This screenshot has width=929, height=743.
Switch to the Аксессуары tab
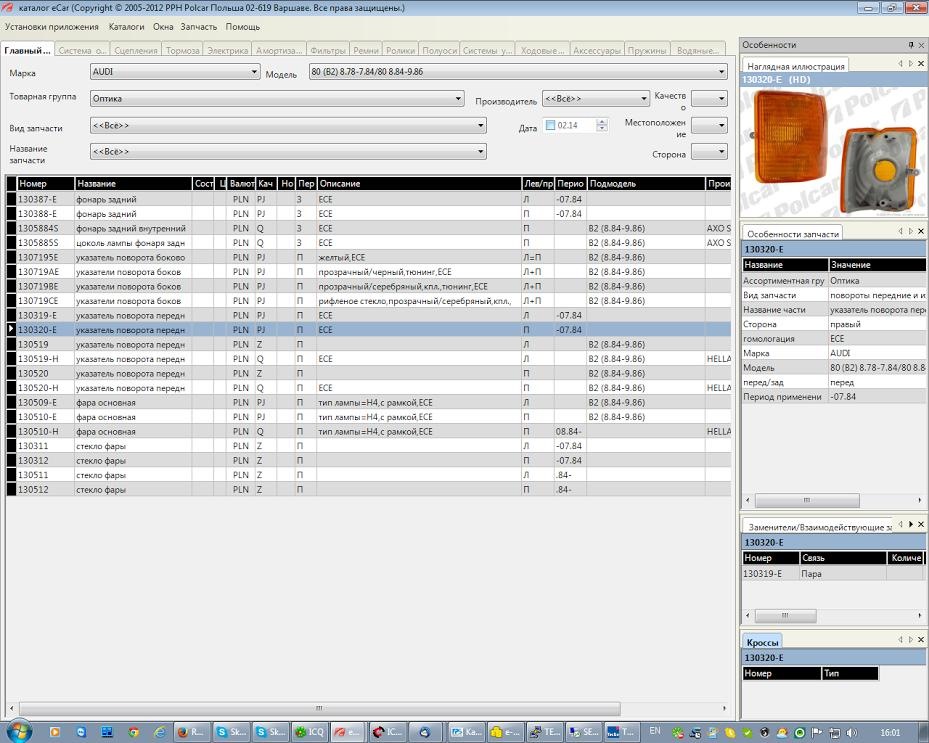(597, 50)
